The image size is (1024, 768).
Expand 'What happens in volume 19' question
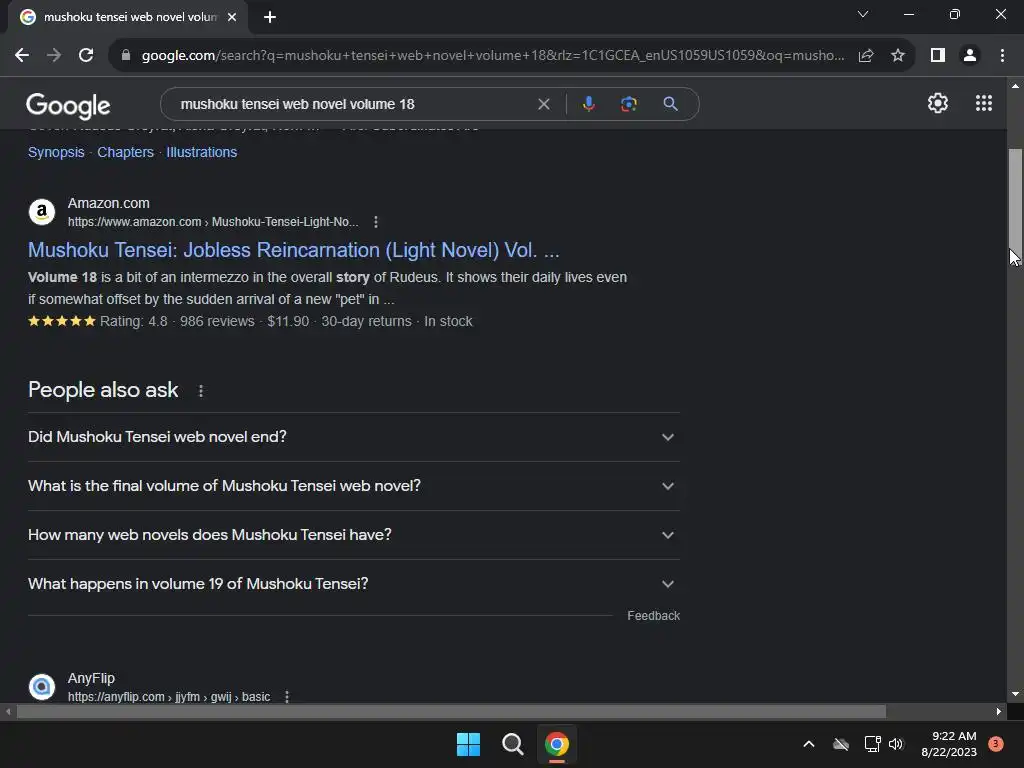point(354,584)
